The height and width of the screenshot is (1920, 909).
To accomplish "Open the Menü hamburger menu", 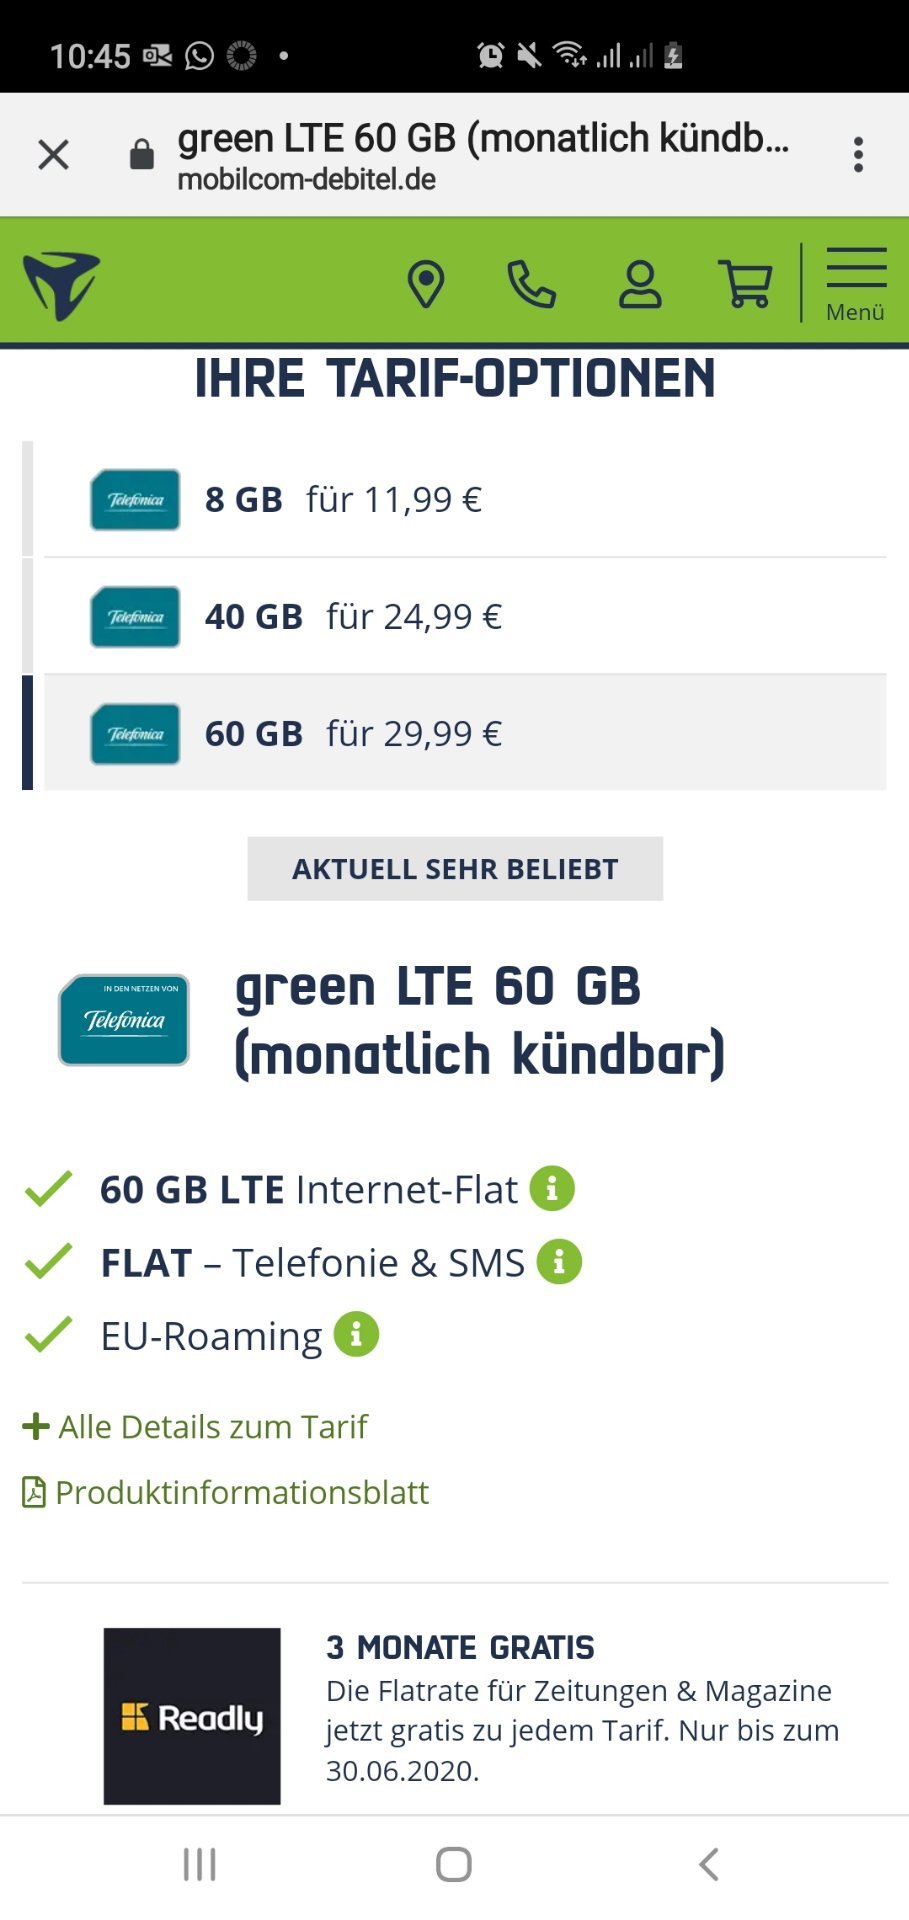I will point(856,284).
